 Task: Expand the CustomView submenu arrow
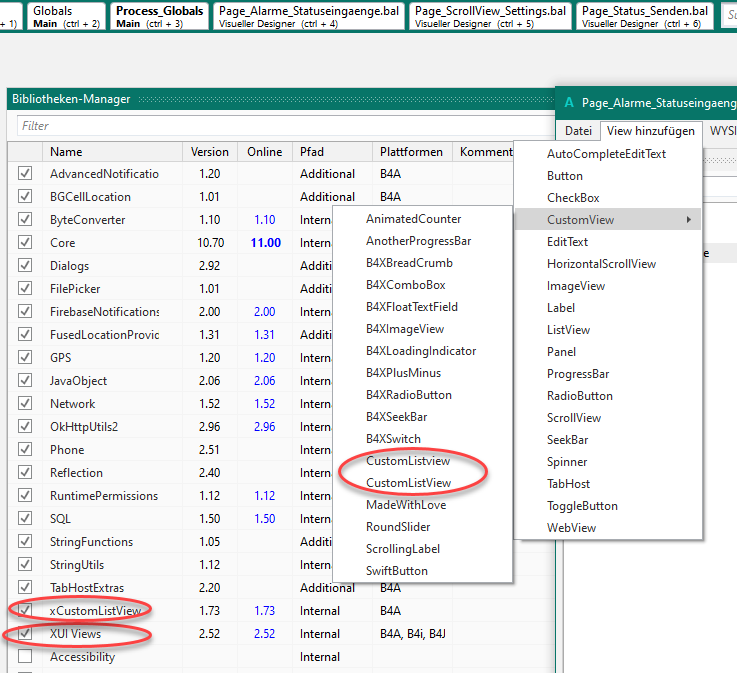click(689, 219)
